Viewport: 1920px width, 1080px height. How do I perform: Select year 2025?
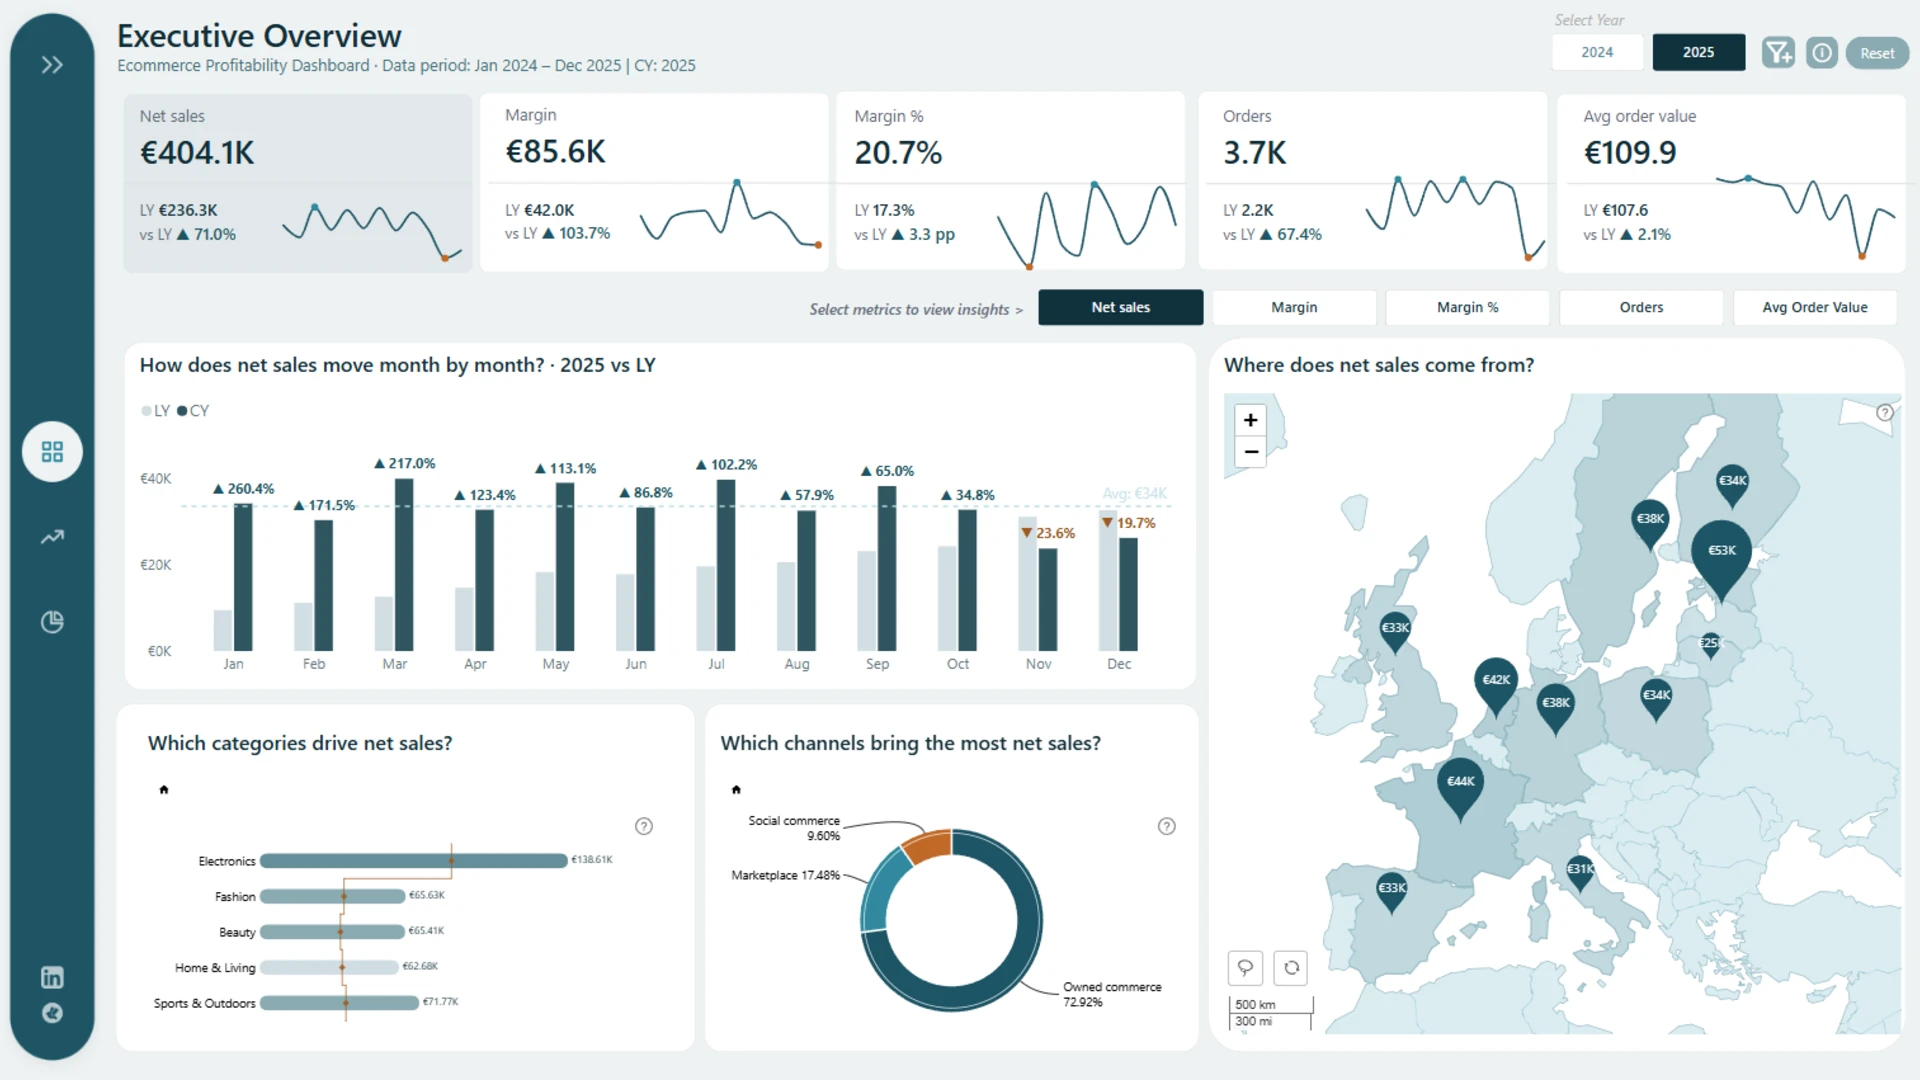(1698, 52)
